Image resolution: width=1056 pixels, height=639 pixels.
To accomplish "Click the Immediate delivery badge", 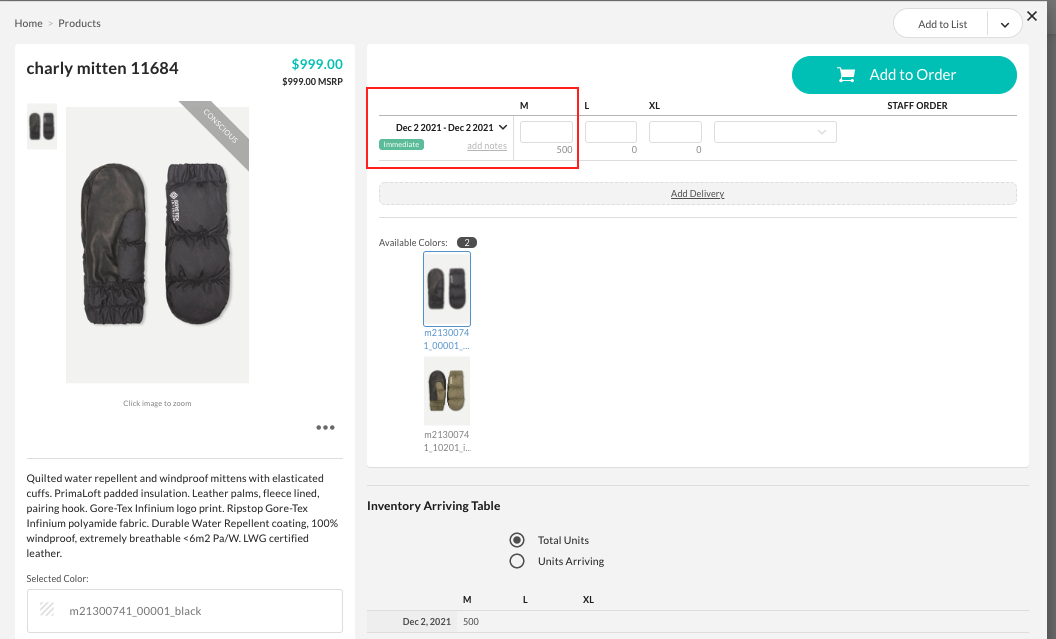I will coord(401,145).
